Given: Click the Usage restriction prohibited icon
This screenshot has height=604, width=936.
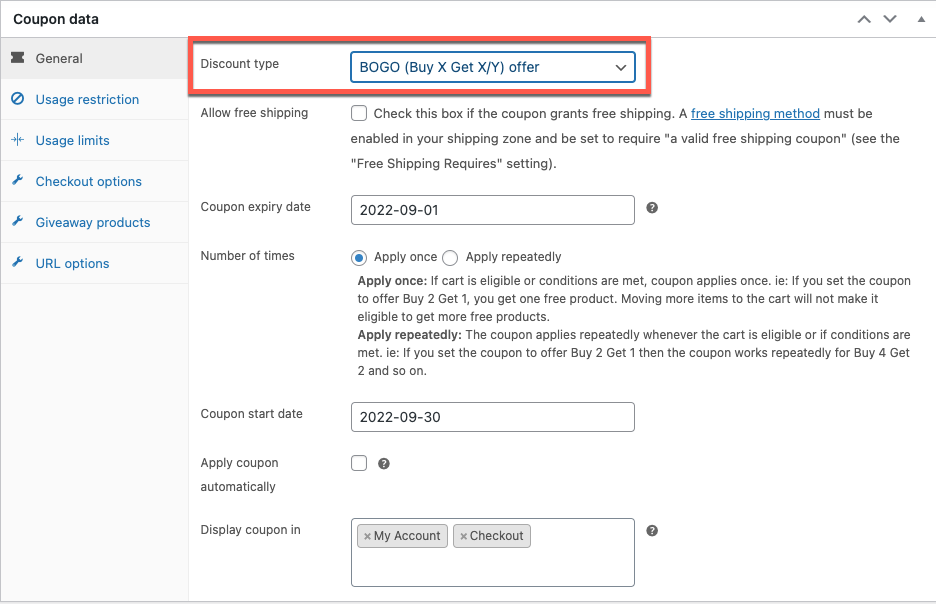Looking at the screenshot, I should (18, 98).
